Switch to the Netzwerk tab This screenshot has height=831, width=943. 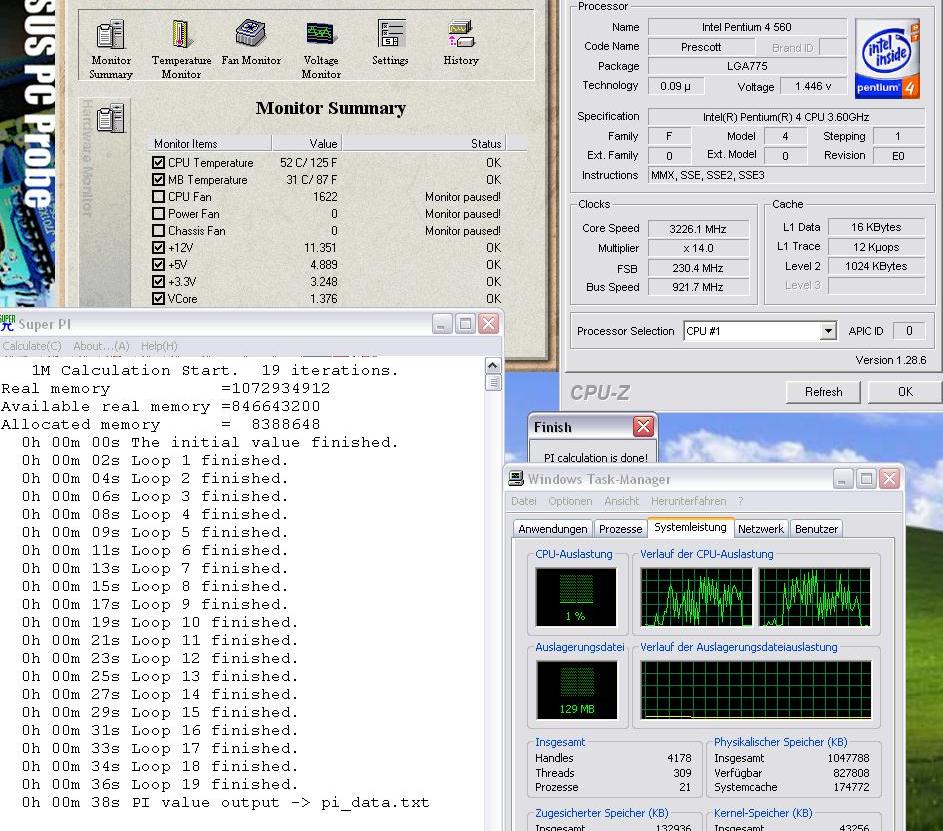point(761,529)
